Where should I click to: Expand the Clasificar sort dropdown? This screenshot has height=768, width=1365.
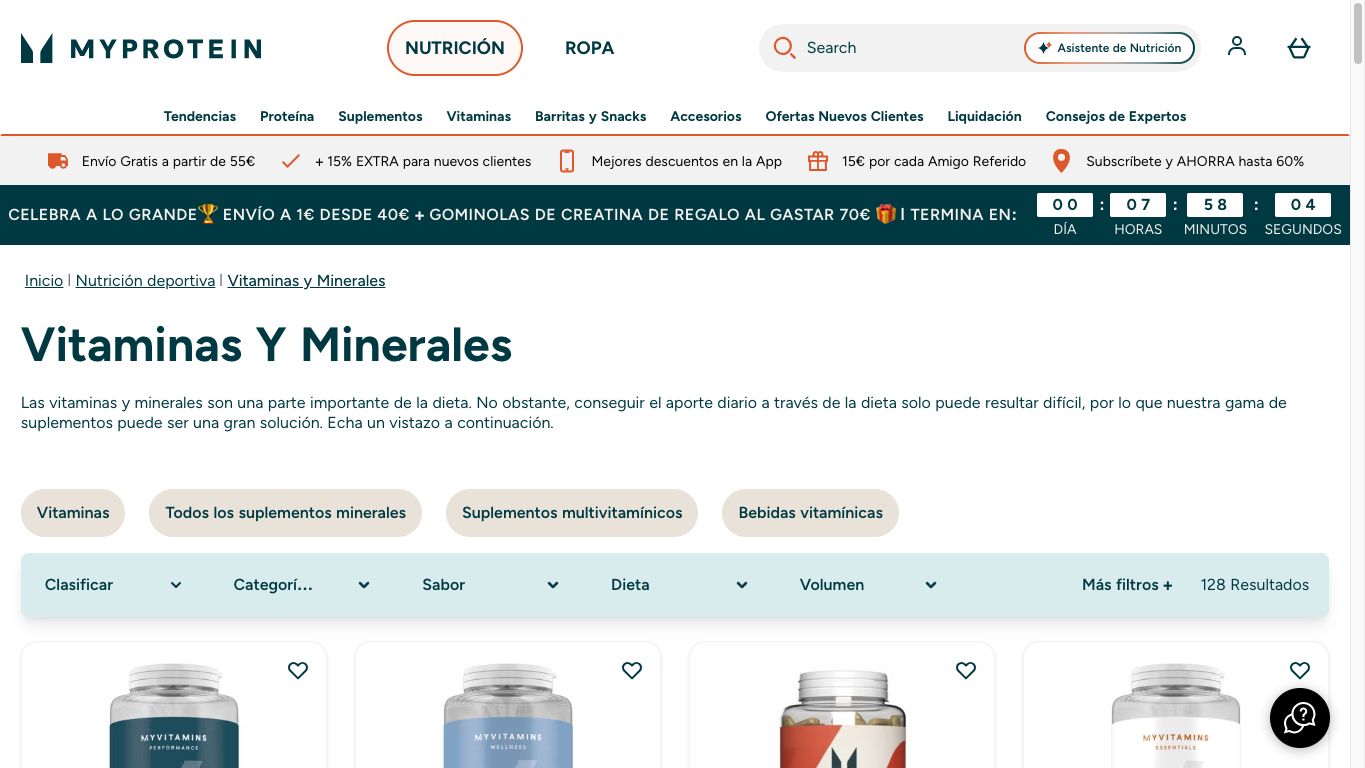pyautogui.click(x=113, y=585)
